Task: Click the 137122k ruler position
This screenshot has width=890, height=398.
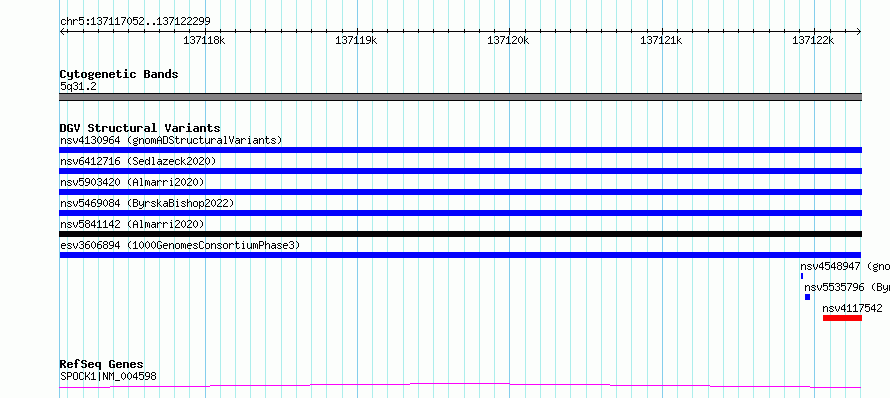Action: [813, 40]
